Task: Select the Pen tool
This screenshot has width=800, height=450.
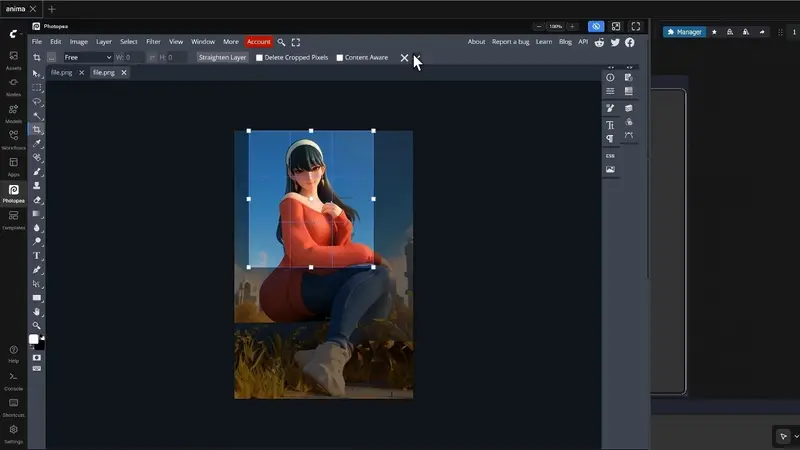Action: tap(37, 269)
